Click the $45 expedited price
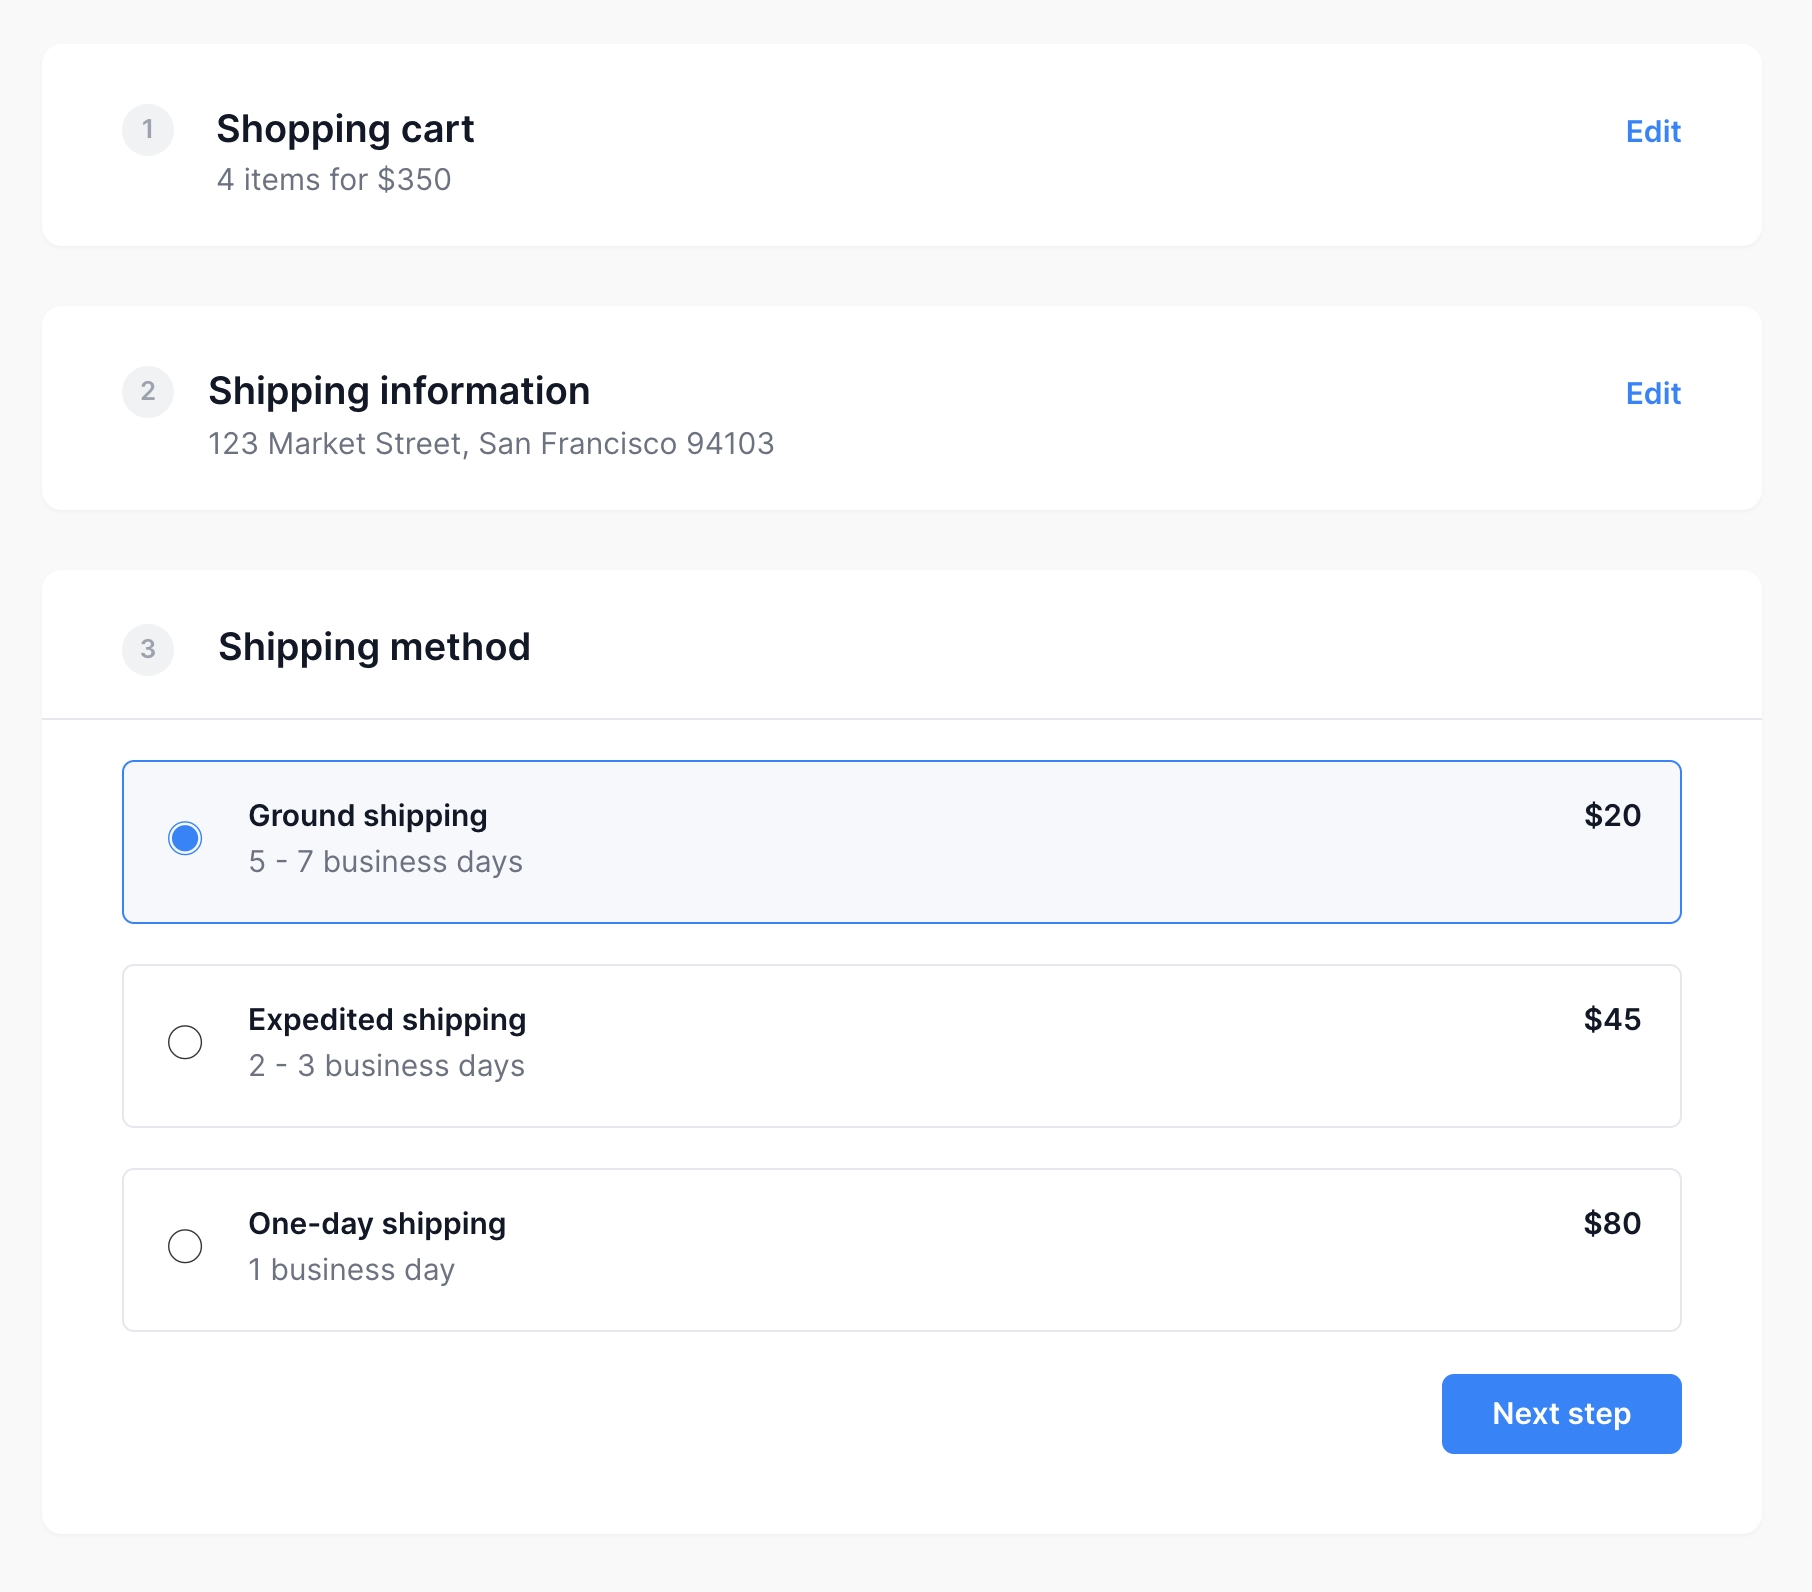 click(x=1612, y=1019)
